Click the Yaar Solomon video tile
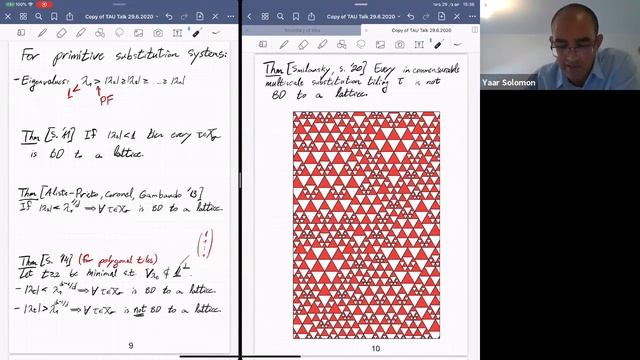Image resolution: width=640 pixels, height=360 pixels. (x=560, y=45)
